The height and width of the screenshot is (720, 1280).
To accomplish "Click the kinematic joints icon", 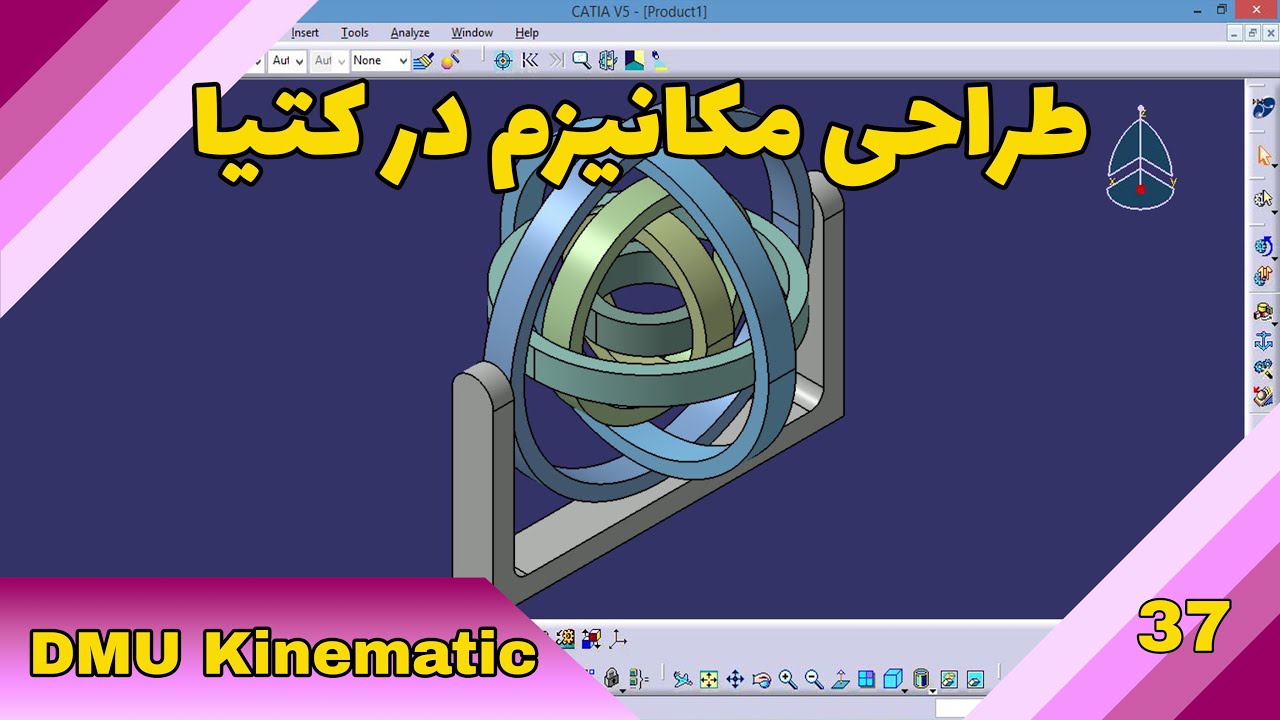I will click(x=1263, y=312).
